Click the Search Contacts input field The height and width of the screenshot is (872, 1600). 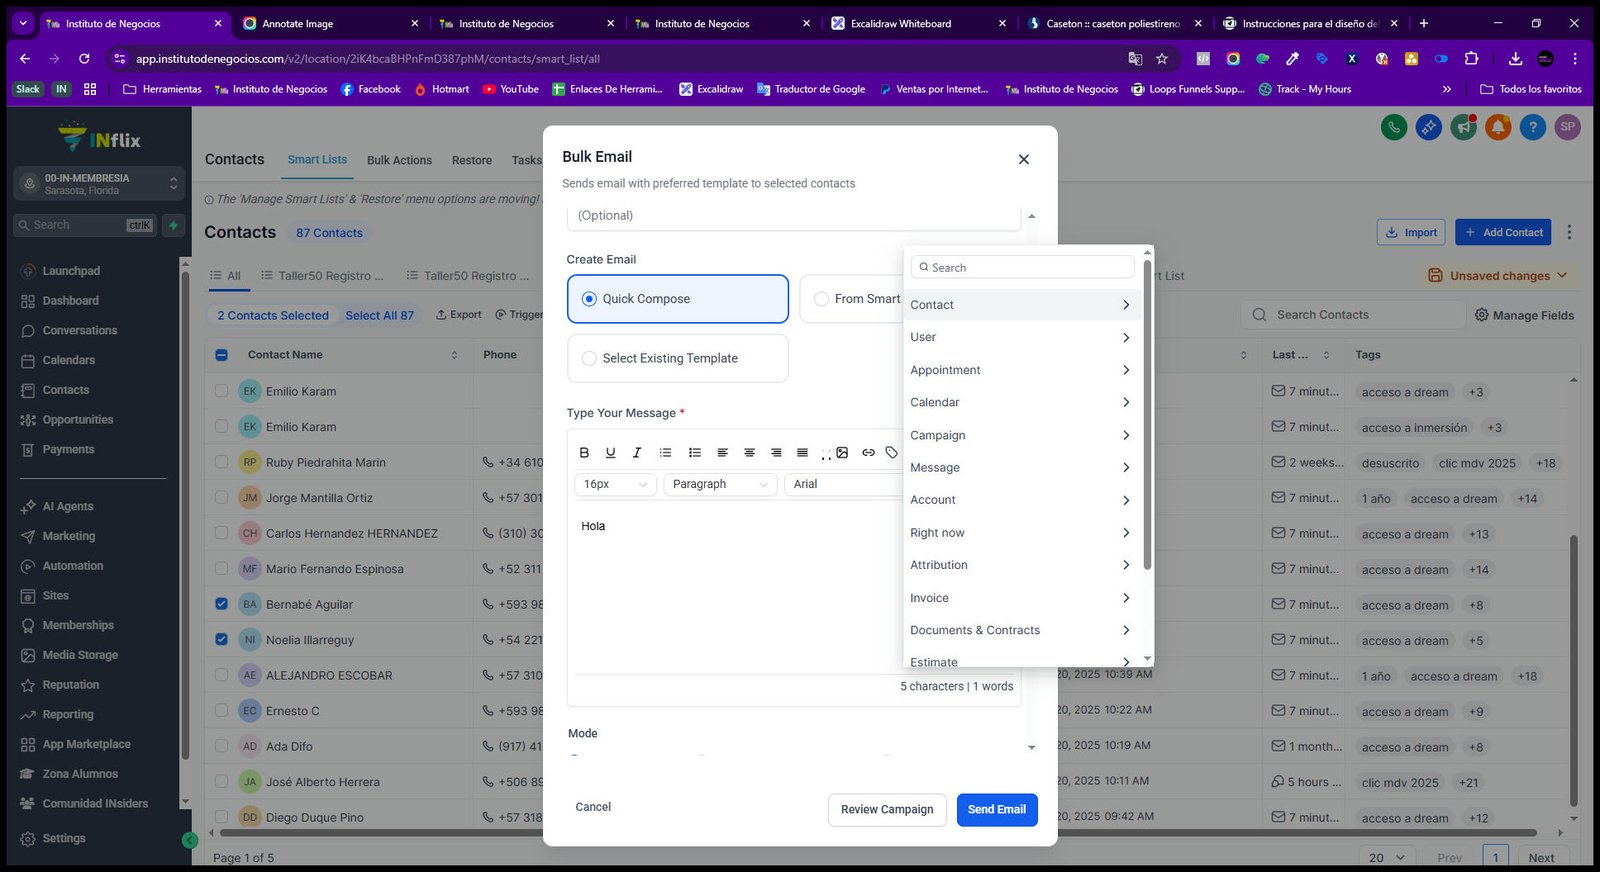coord(1353,315)
